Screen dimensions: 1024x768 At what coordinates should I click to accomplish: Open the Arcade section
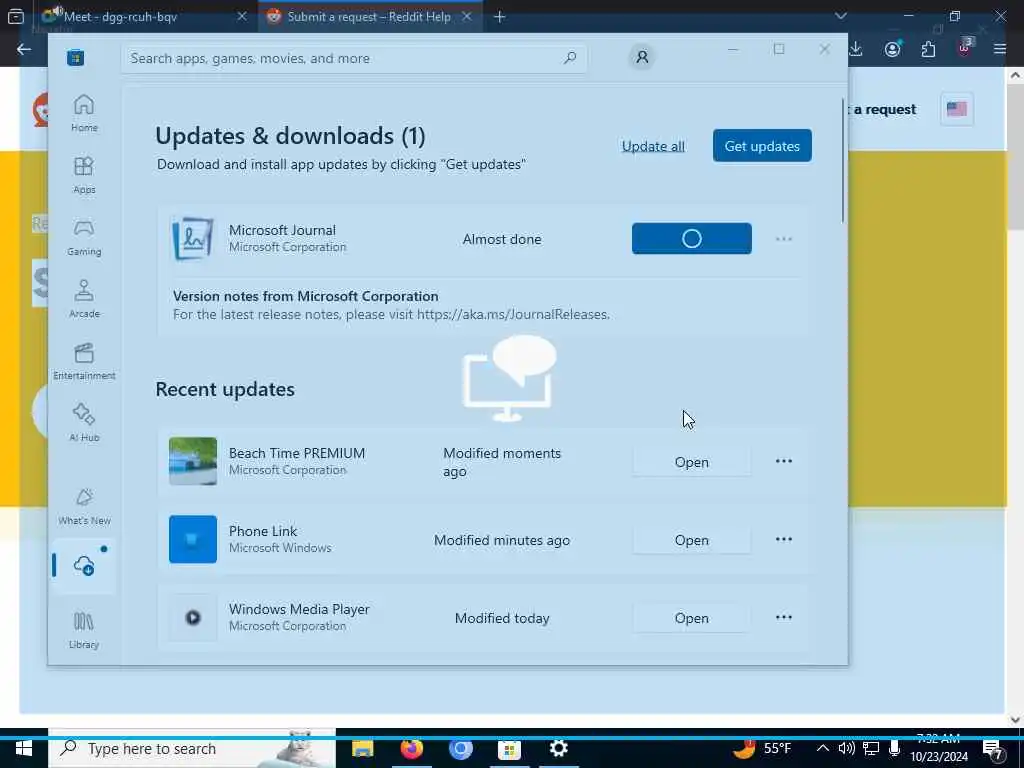(x=84, y=299)
